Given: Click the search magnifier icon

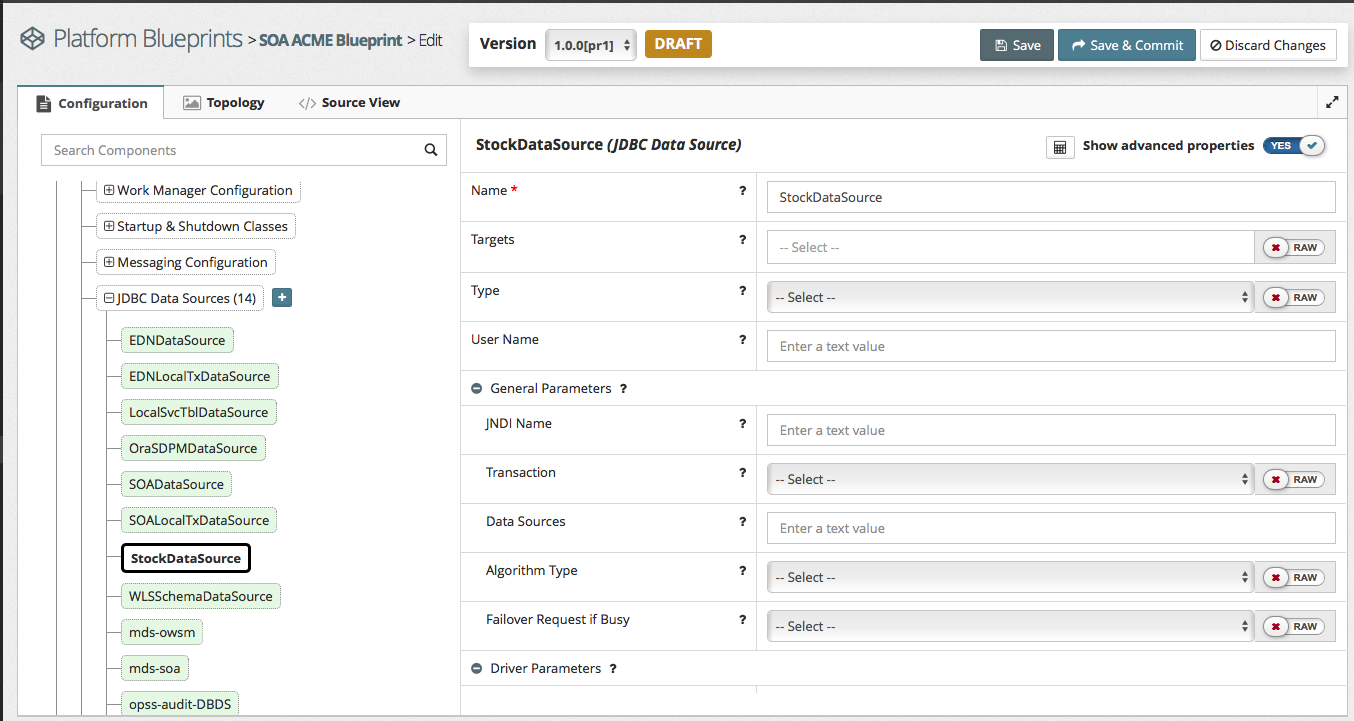Looking at the screenshot, I should tap(431, 150).
